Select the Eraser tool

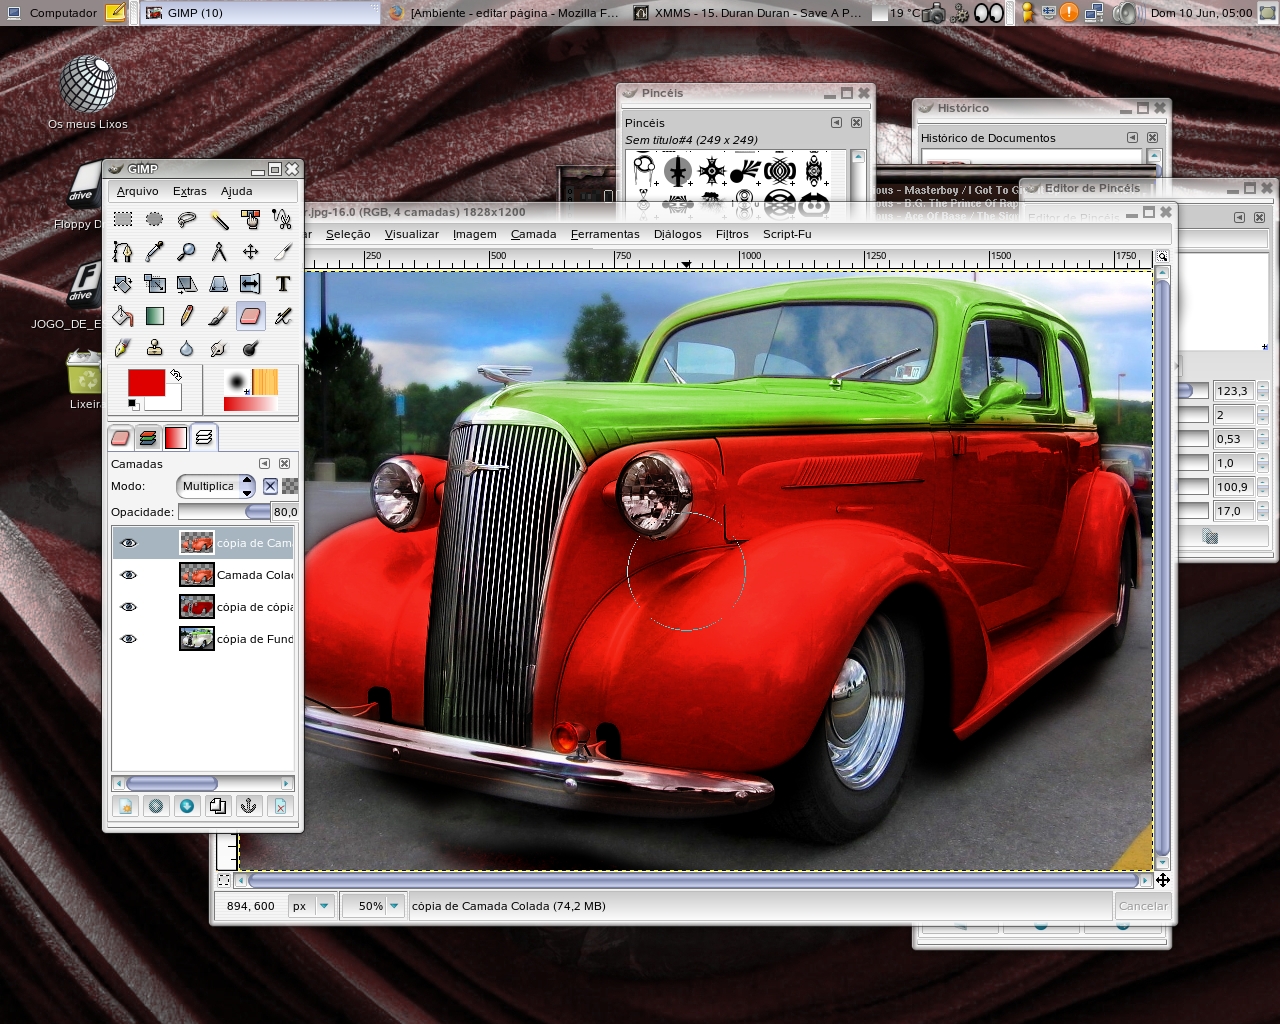[251, 316]
